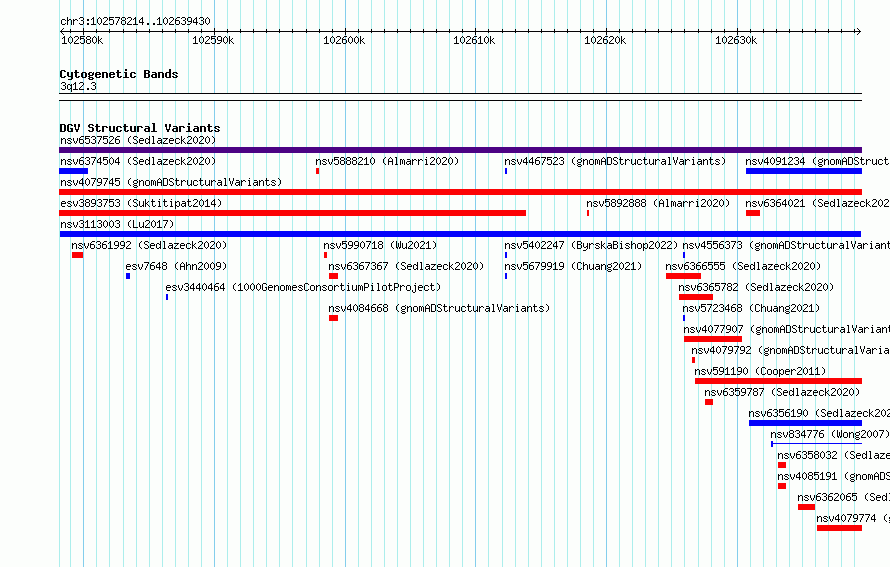Click nsv6364021 variant label
Screen dimensions: 890x567
coord(817,203)
